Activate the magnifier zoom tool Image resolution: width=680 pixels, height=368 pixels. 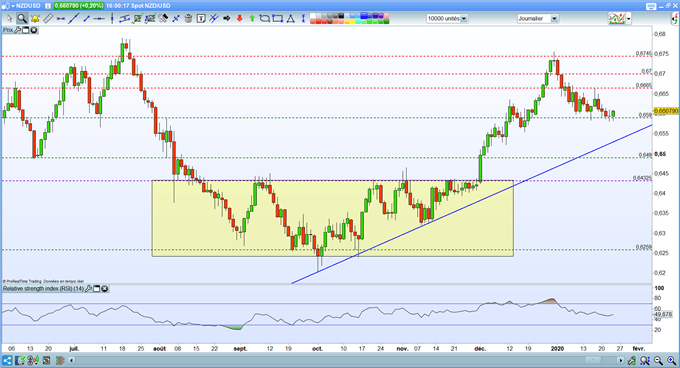(22, 19)
